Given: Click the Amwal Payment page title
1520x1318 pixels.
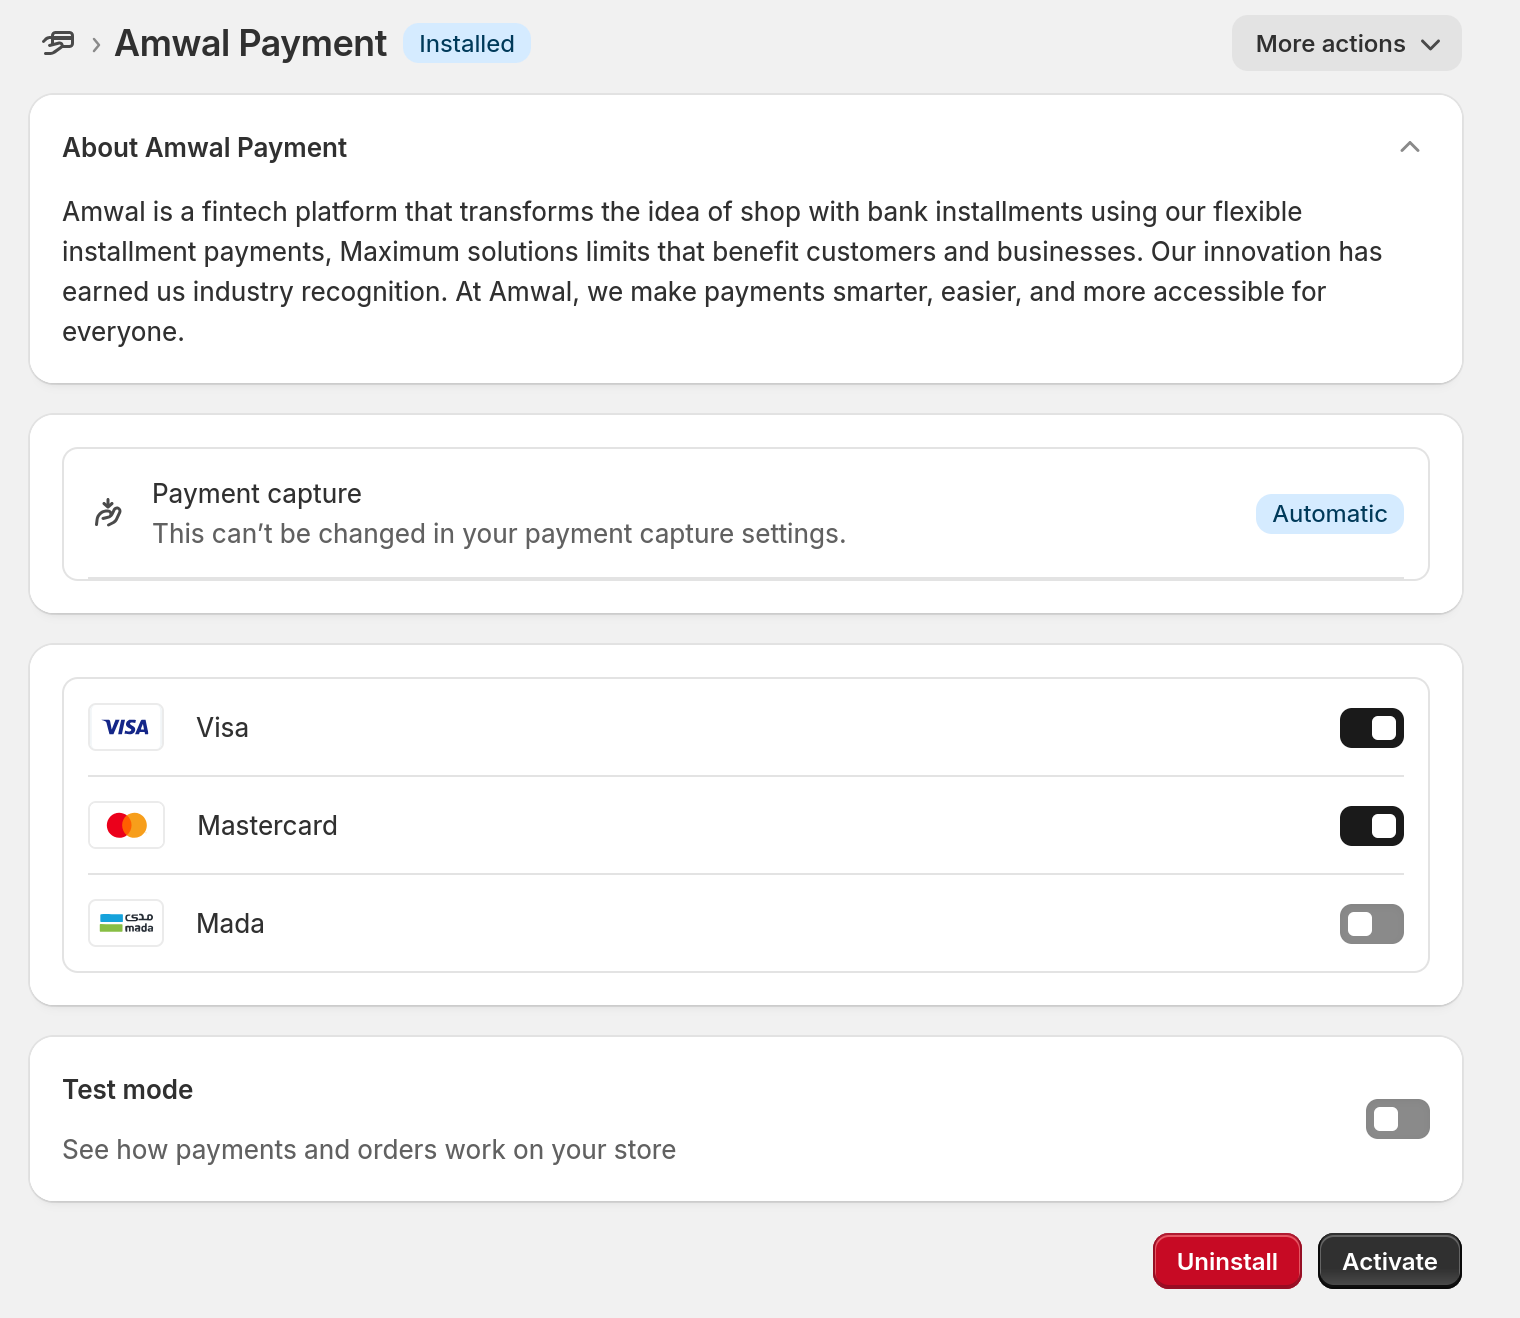Looking at the screenshot, I should pyautogui.click(x=251, y=44).
